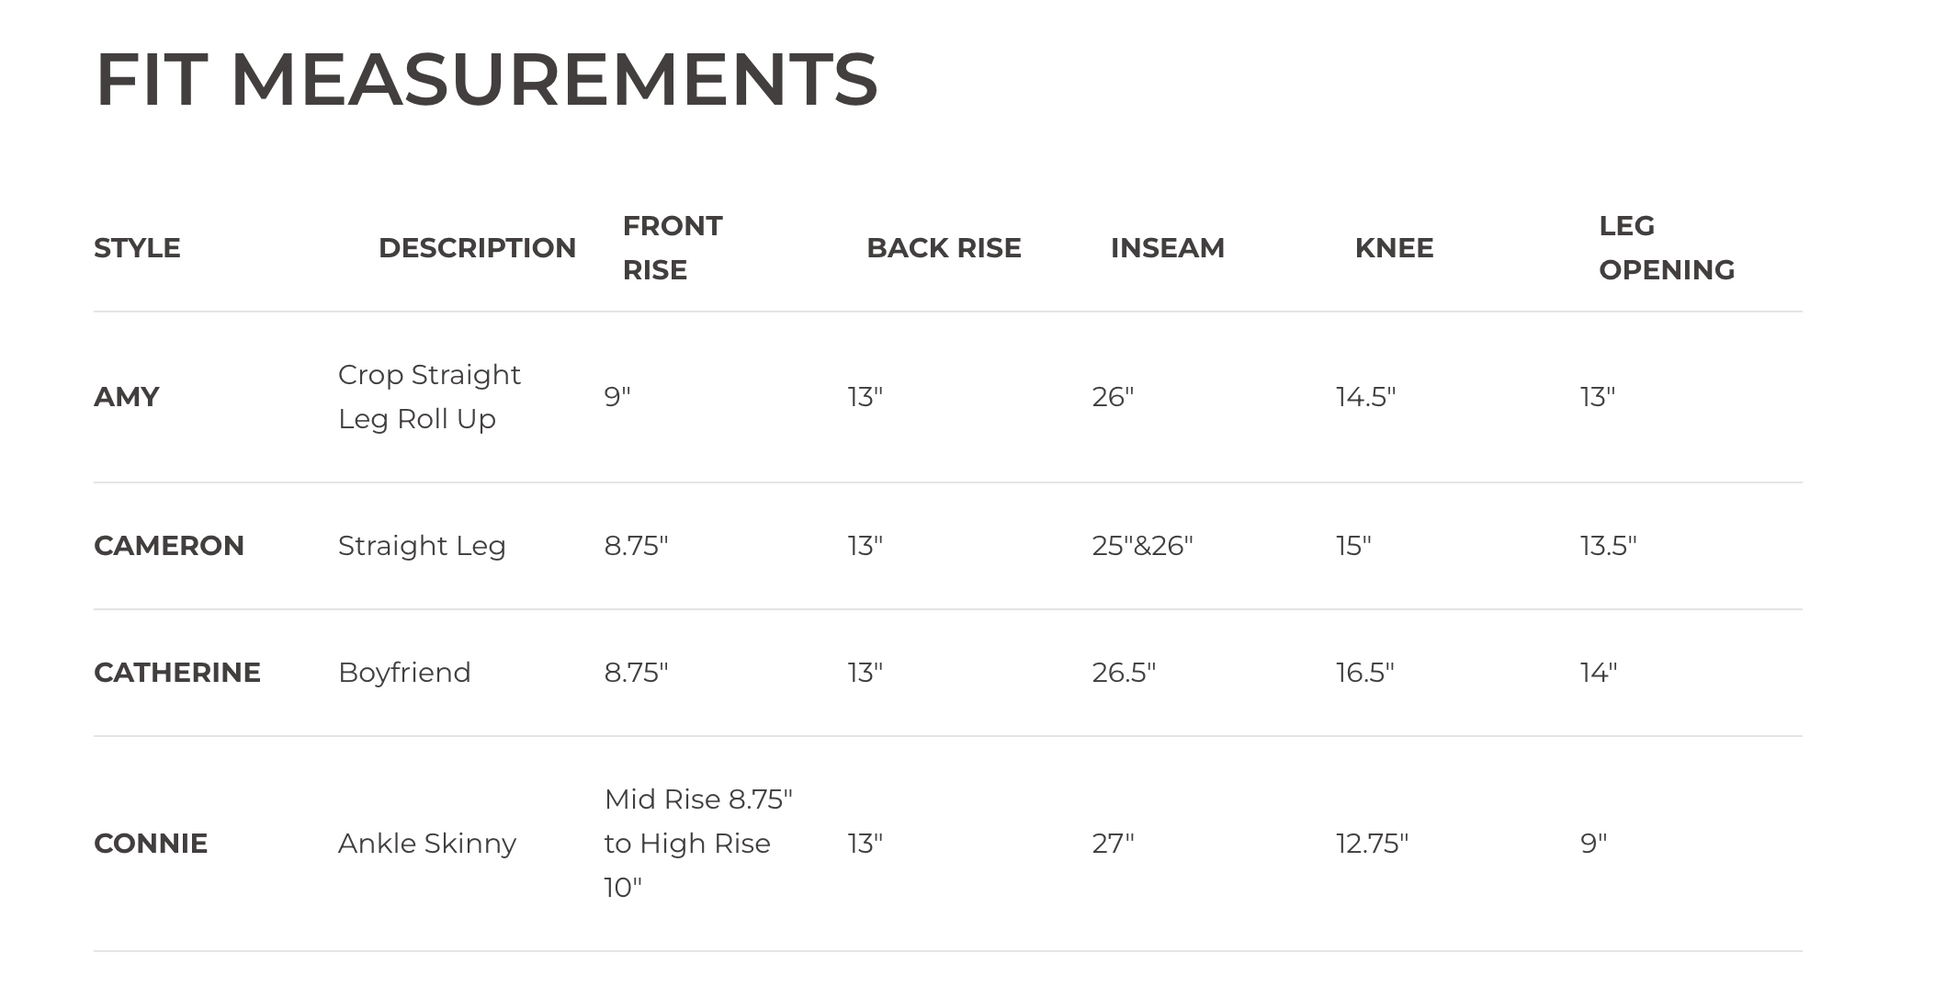This screenshot has width=1946, height=998.
Task: Select the INSEAM column header
Action: [1167, 248]
